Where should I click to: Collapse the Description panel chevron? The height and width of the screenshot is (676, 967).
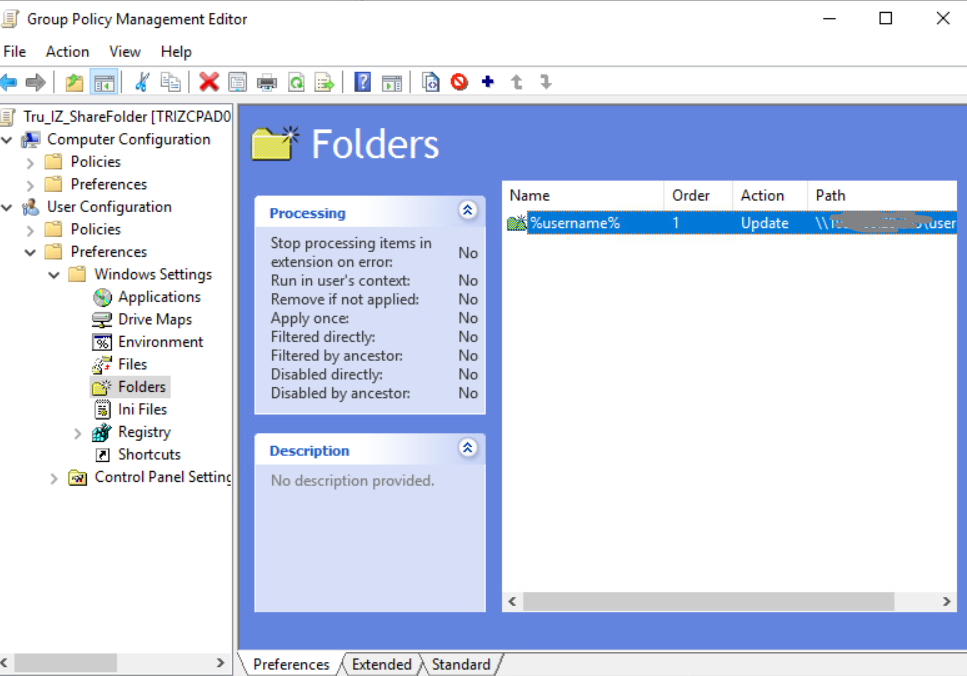pos(467,448)
